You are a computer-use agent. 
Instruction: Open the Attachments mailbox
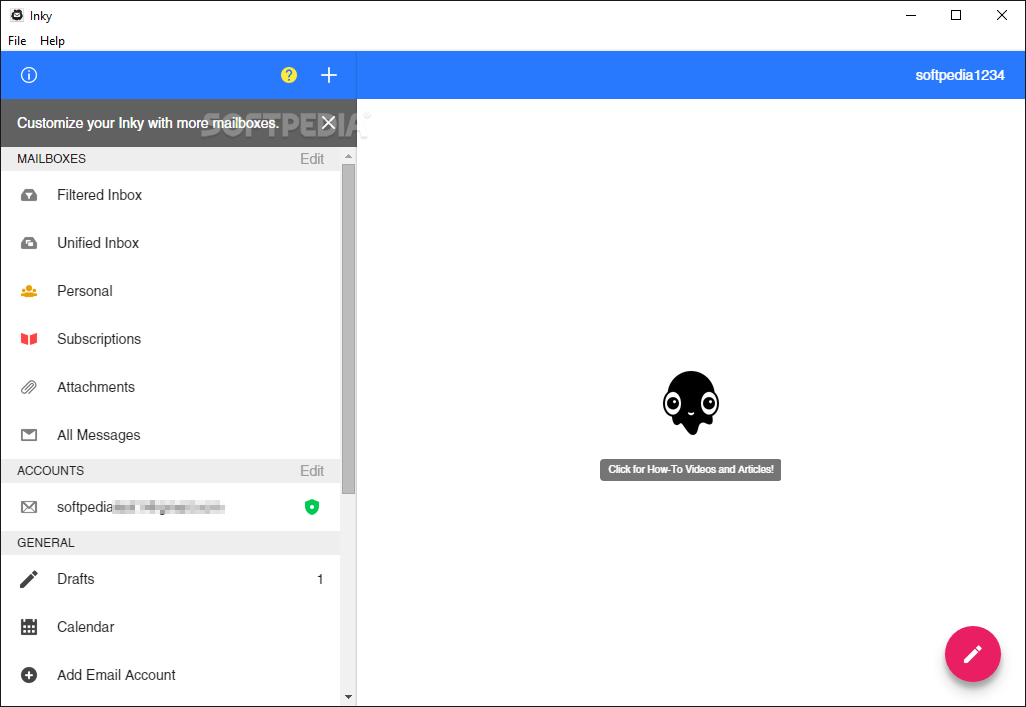[171, 387]
